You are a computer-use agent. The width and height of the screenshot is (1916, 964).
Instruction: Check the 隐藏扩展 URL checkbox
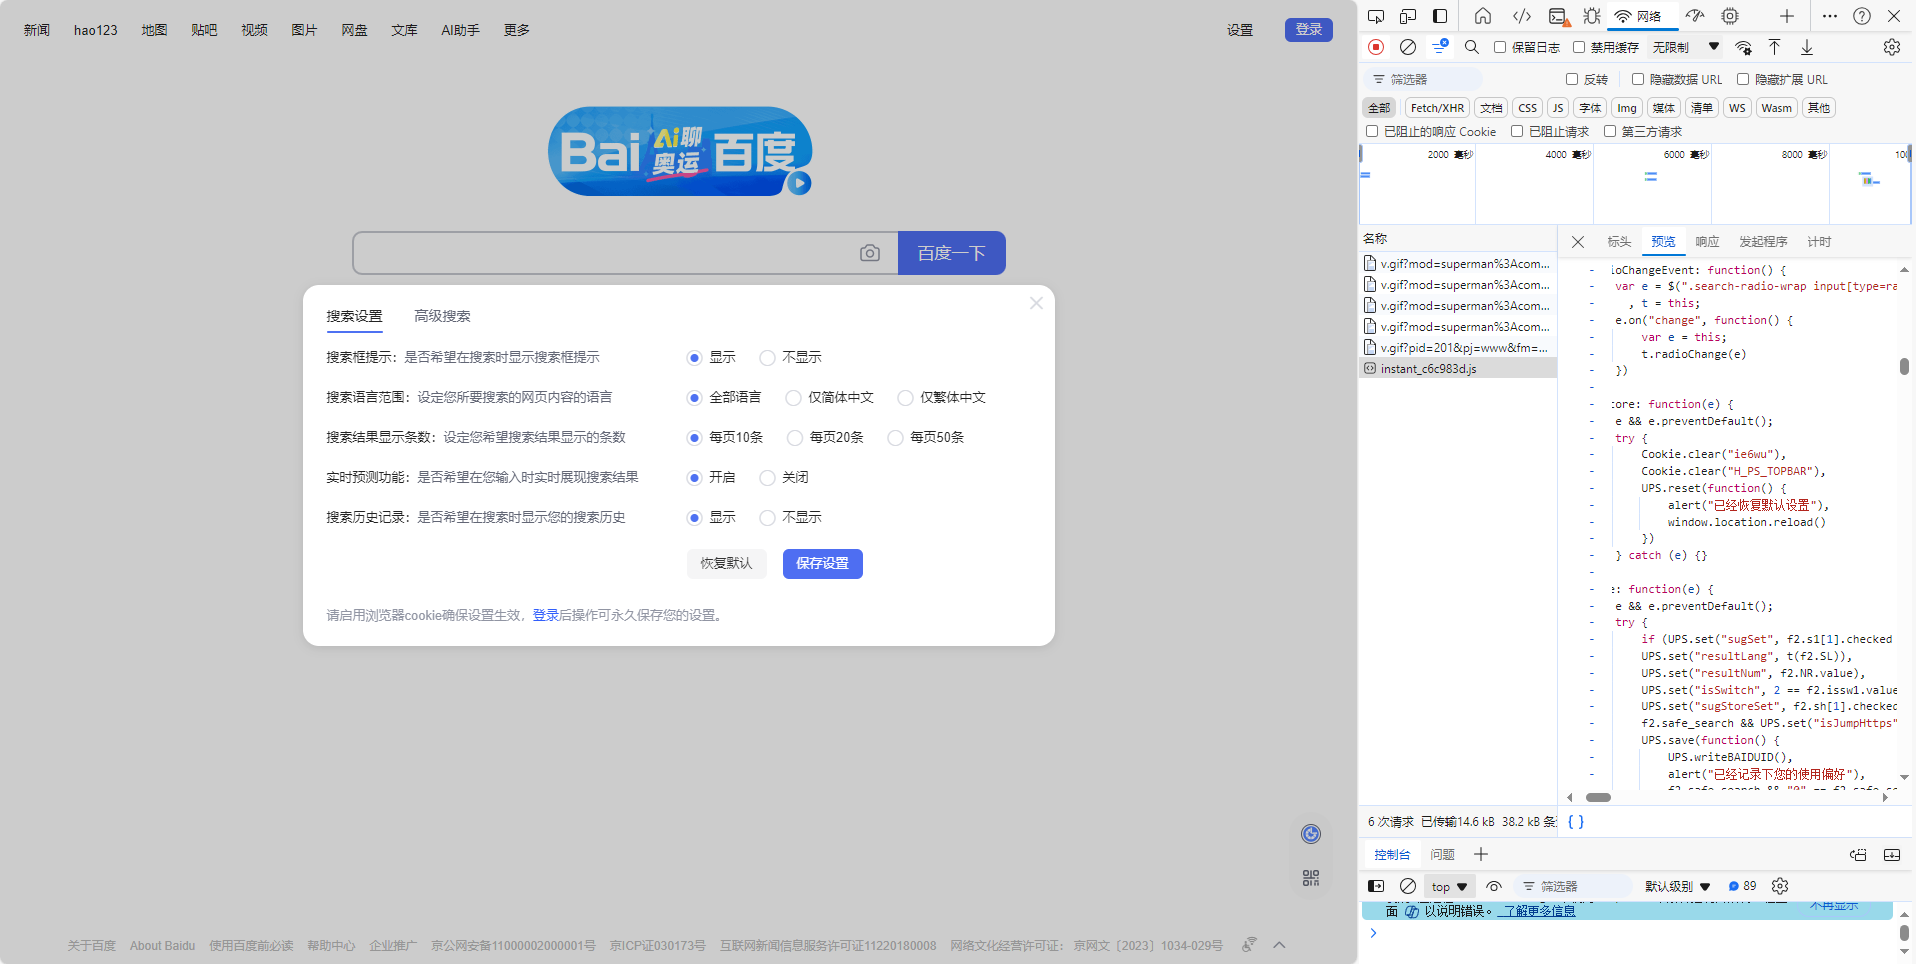tap(1743, 79)
